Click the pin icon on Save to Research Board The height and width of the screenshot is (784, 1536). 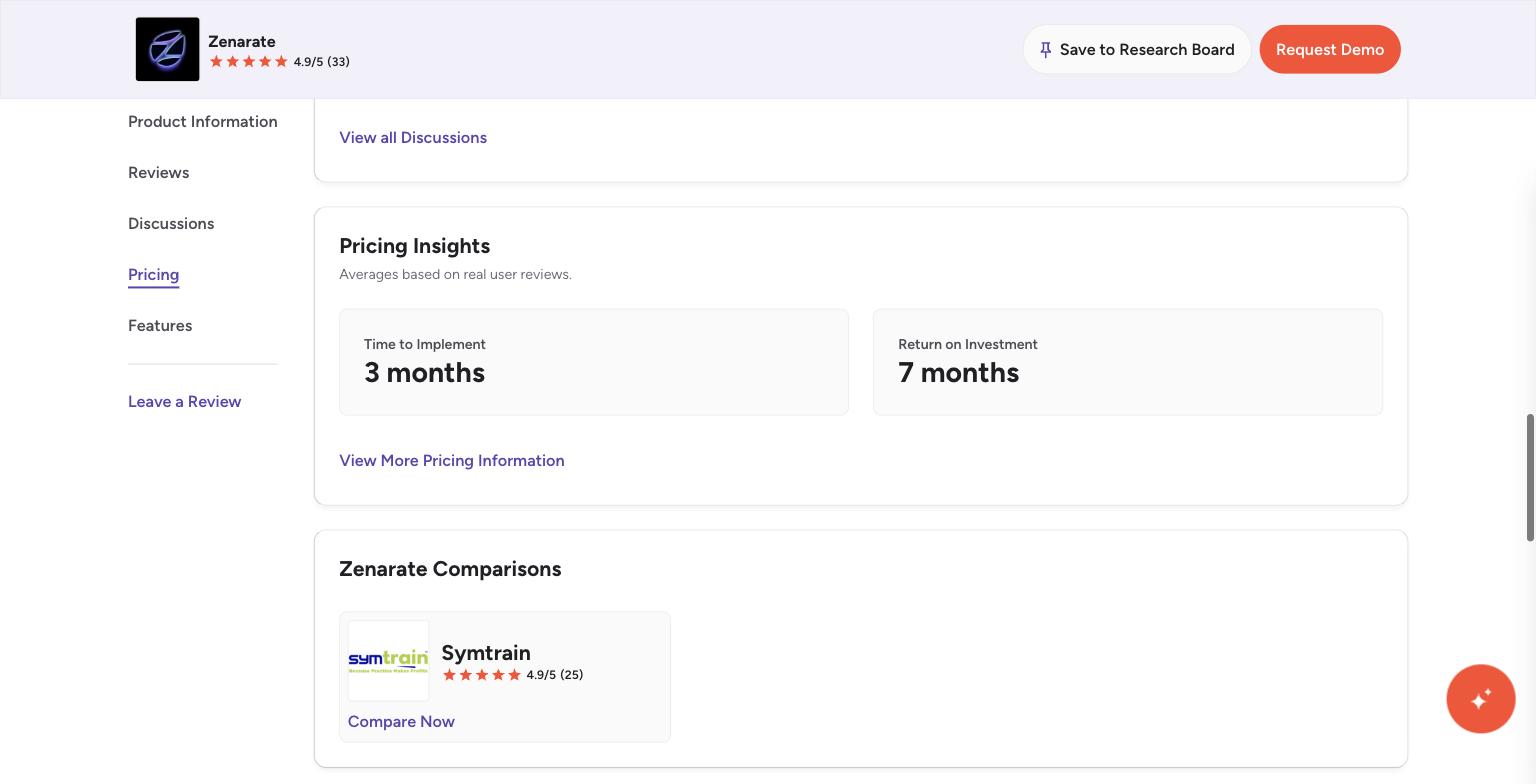tap(1045, 50)
